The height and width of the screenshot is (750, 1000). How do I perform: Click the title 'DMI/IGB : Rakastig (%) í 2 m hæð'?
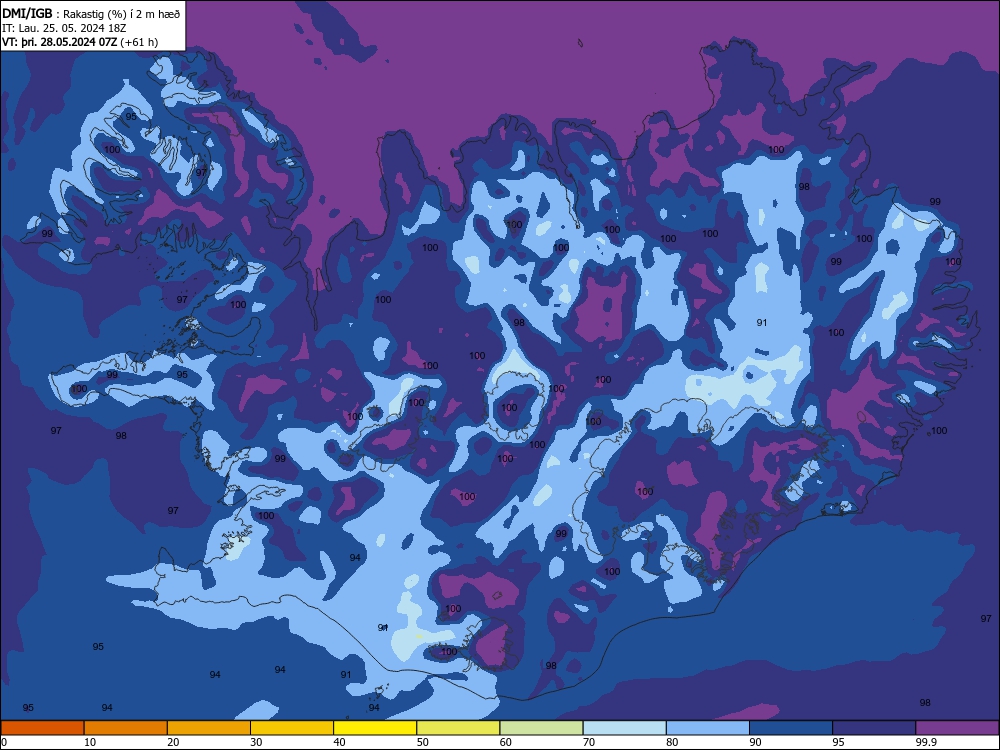(x=91, y=14)
